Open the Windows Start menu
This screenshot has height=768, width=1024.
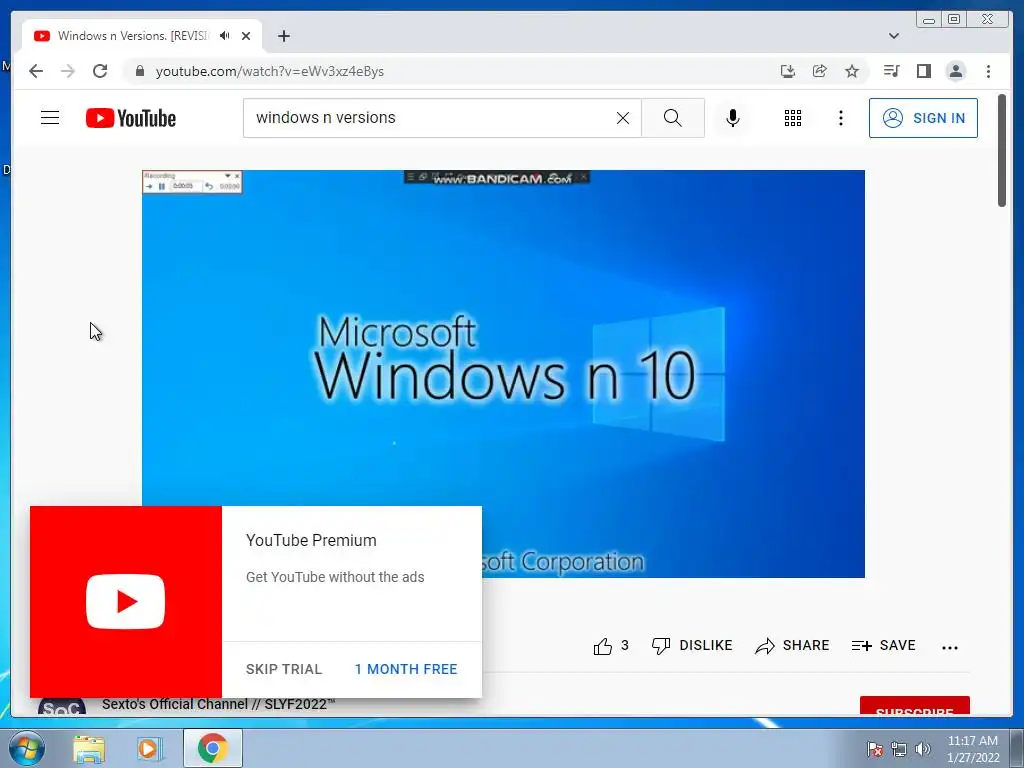[26, 748]
